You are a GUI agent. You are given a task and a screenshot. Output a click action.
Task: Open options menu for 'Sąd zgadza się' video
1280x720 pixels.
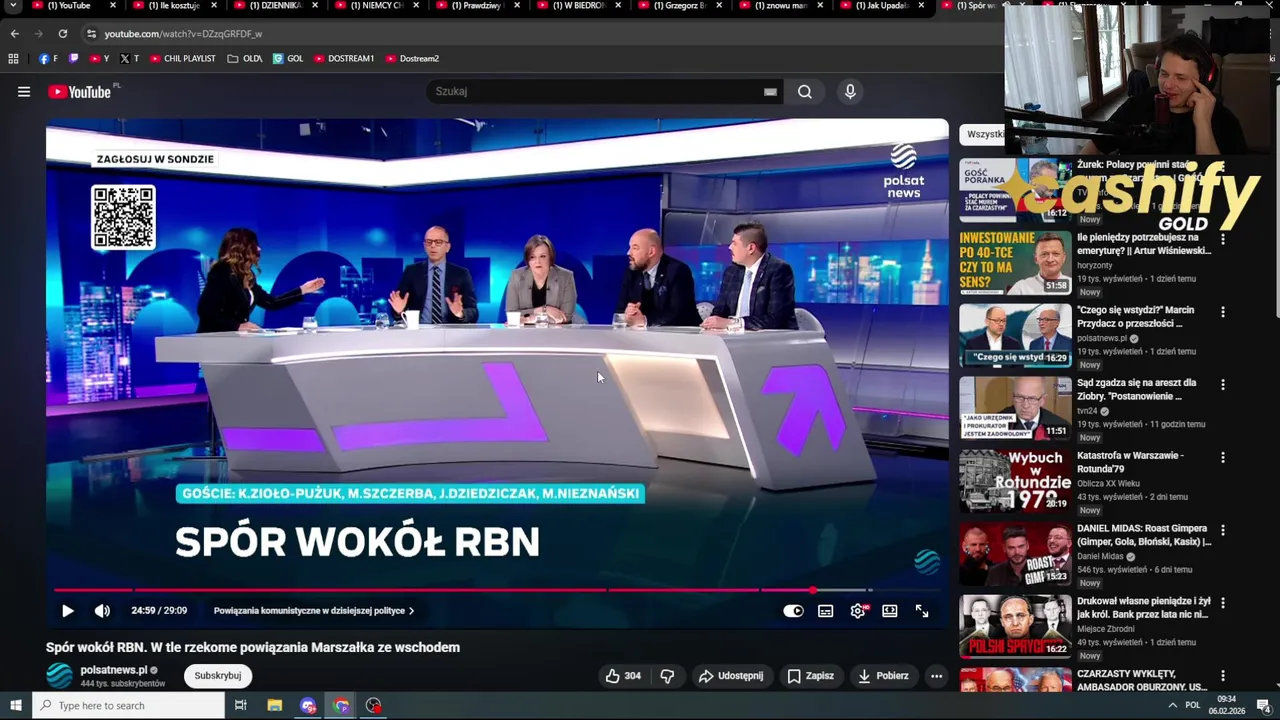click(x=1222, y=385)
